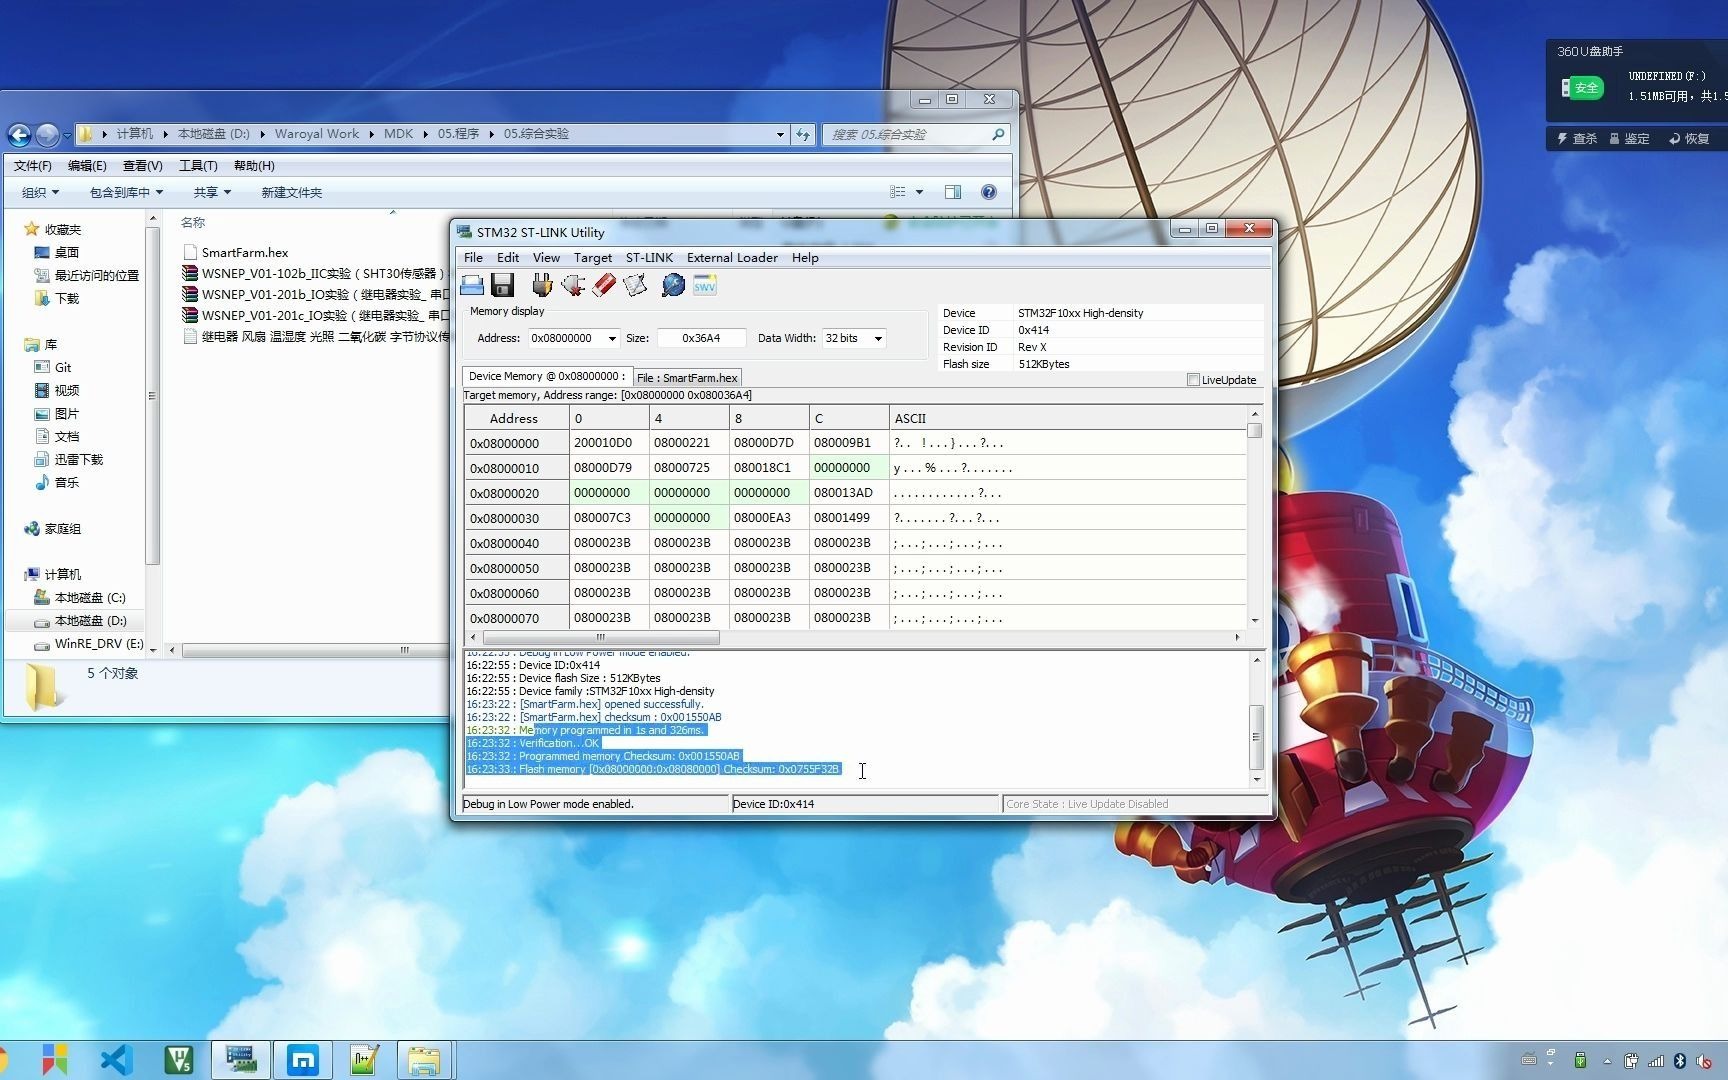1728x1080 pixels.
Task: Open the green V5 app on taskbar
Action: [x=179, y=1060]
